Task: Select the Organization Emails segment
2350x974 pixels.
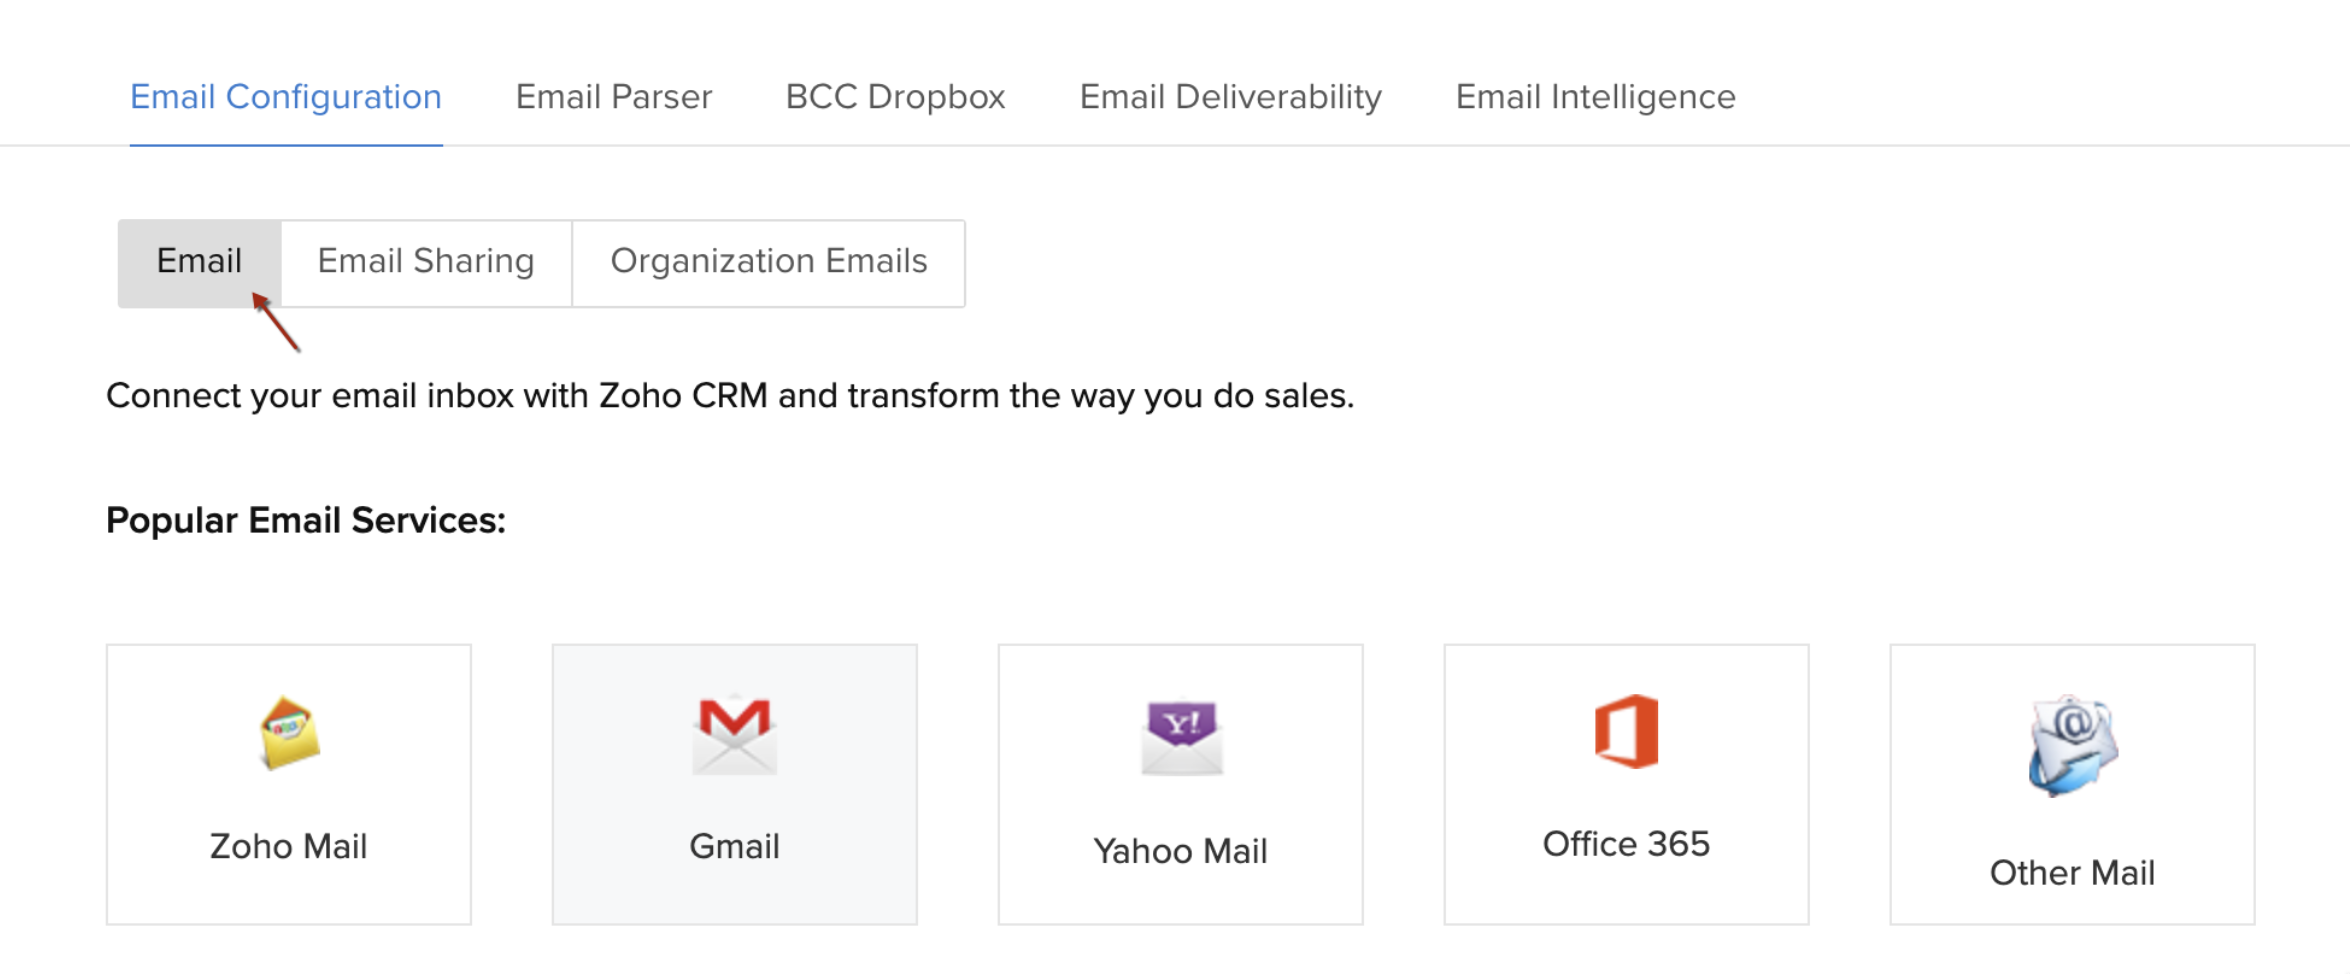Action: click(x=768, y=262)
